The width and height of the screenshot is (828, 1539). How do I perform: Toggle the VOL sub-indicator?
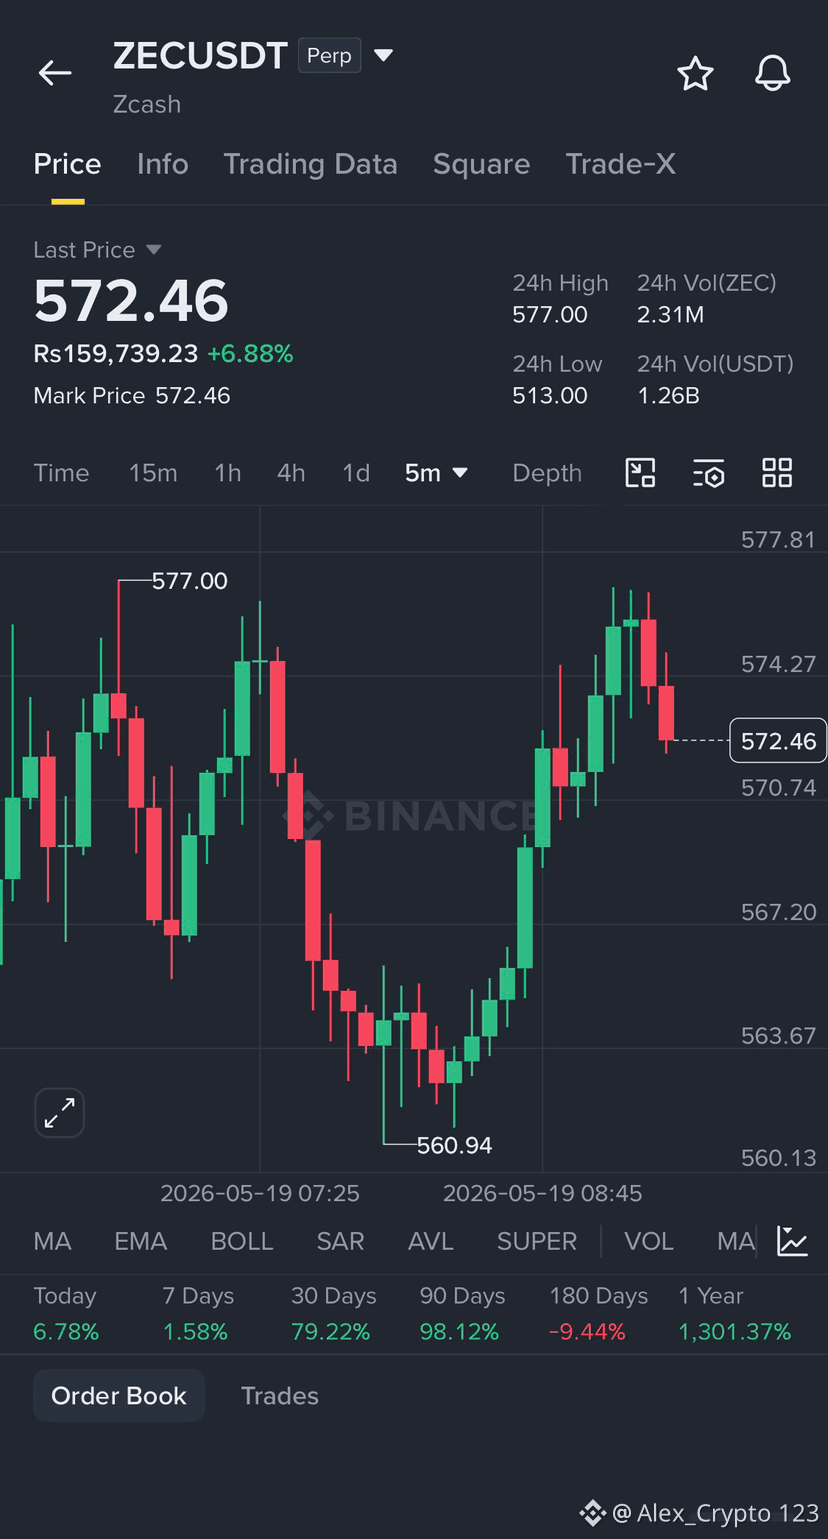pos(649,1241)
